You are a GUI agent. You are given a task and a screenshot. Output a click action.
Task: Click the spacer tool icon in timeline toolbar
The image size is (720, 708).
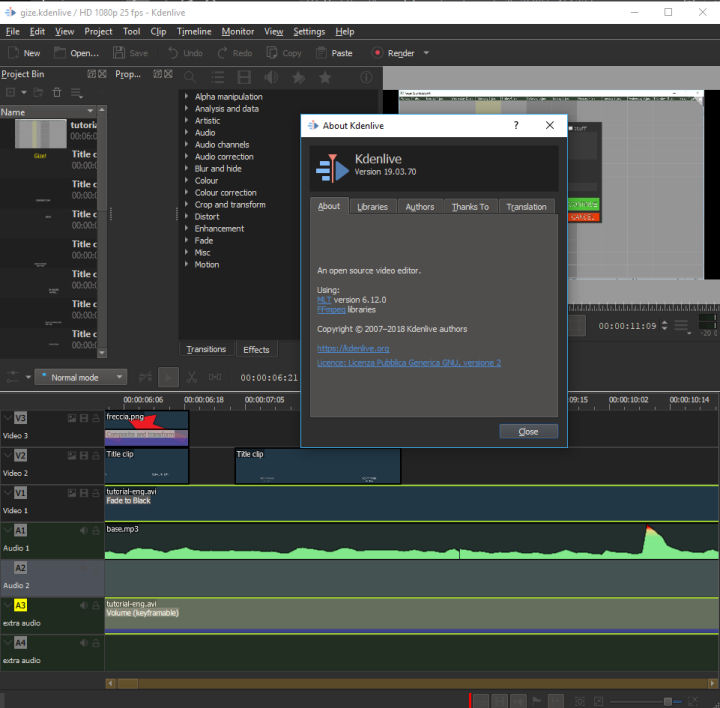(x=214, y=377)
